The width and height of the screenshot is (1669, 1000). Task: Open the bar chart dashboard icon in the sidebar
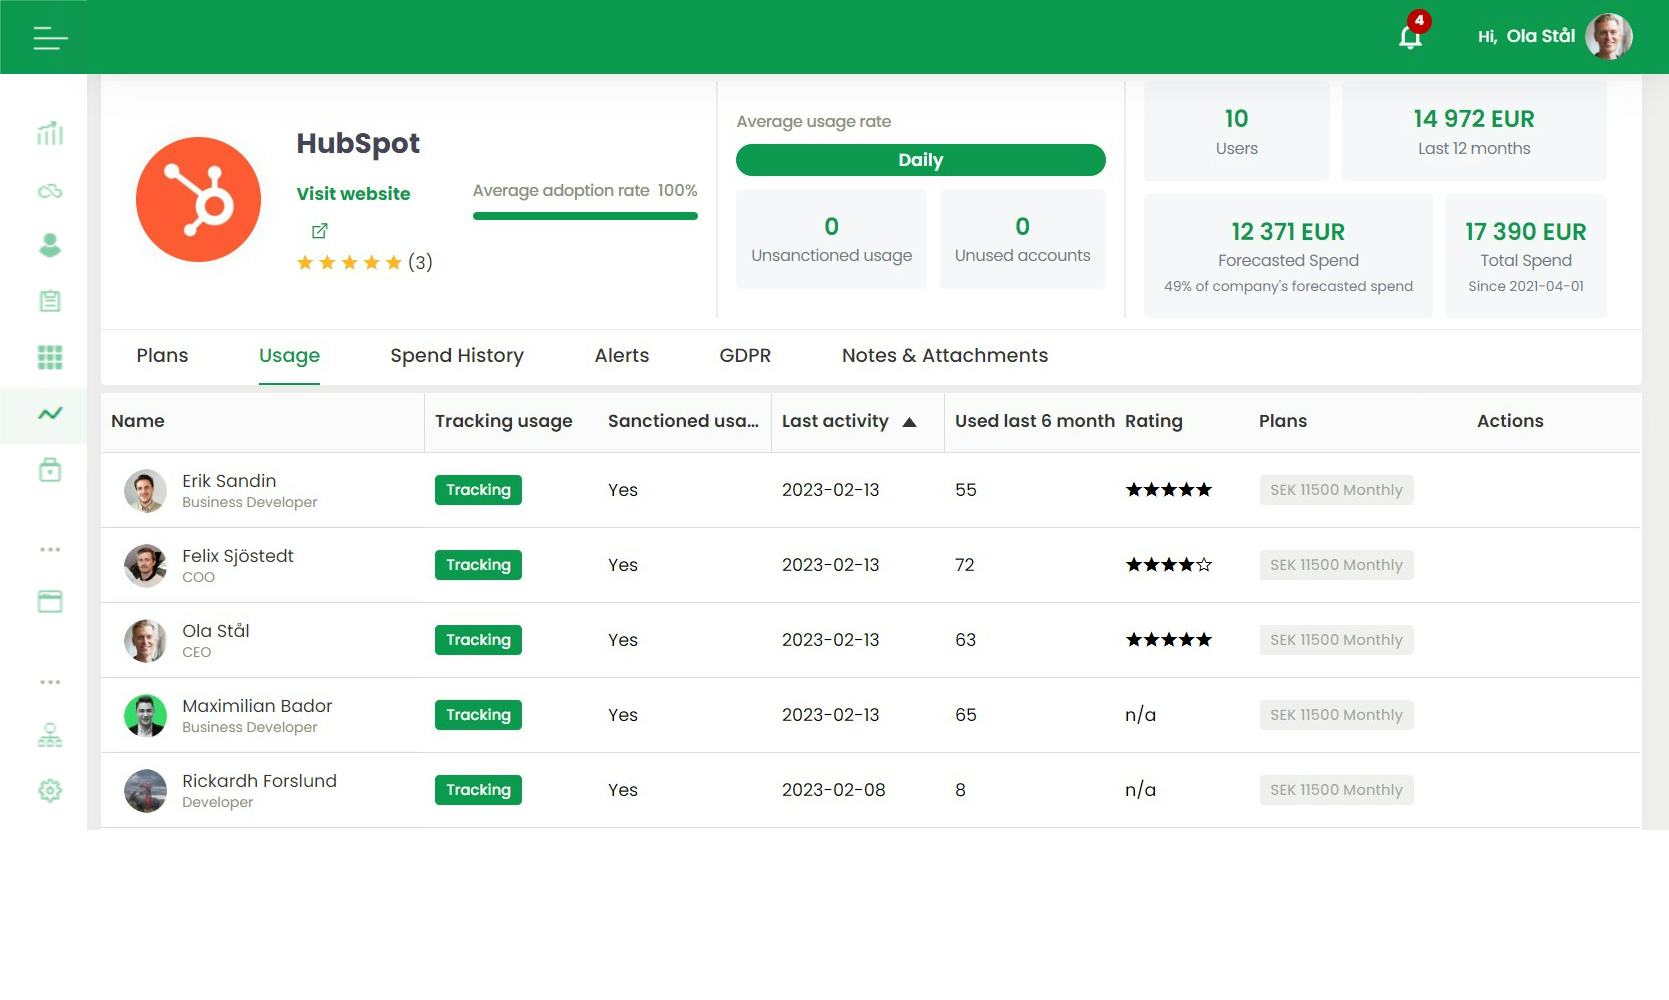(50, 133)
